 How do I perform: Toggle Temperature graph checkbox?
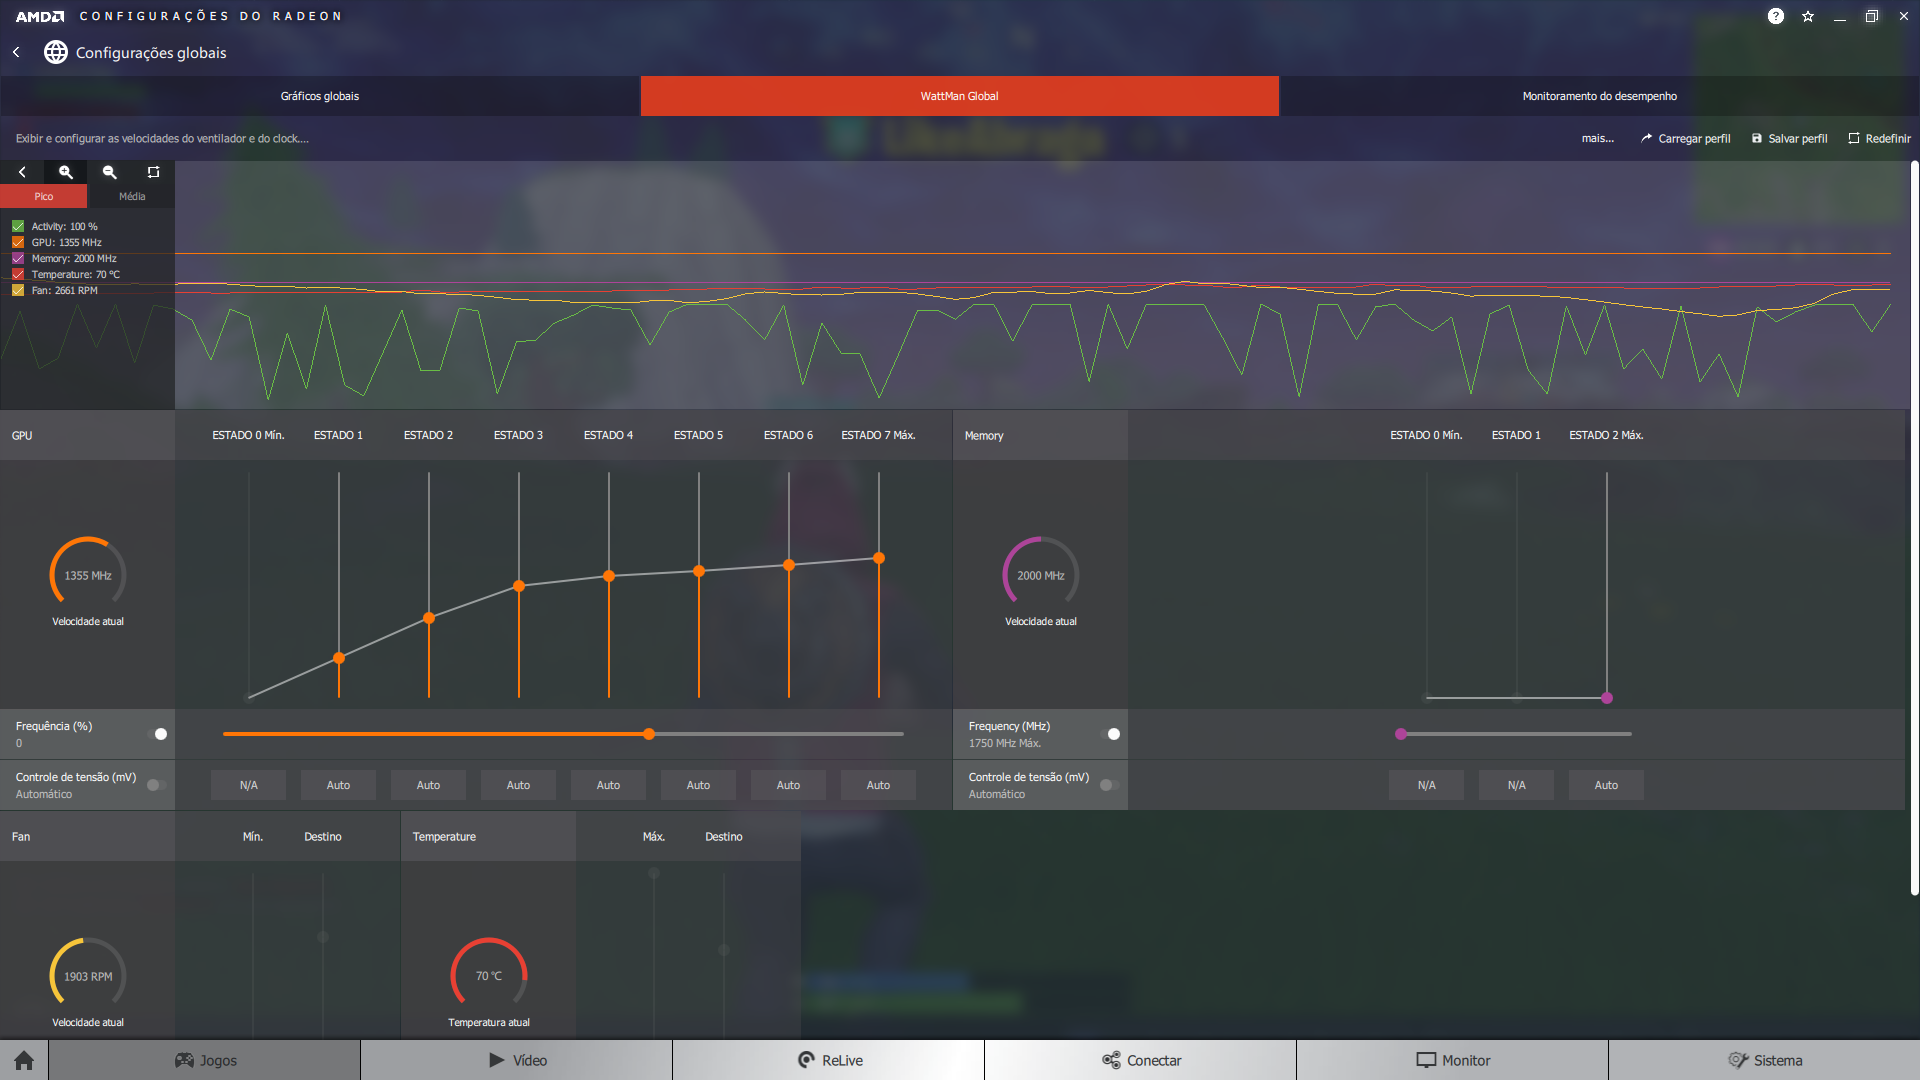(x=18, y=275)
